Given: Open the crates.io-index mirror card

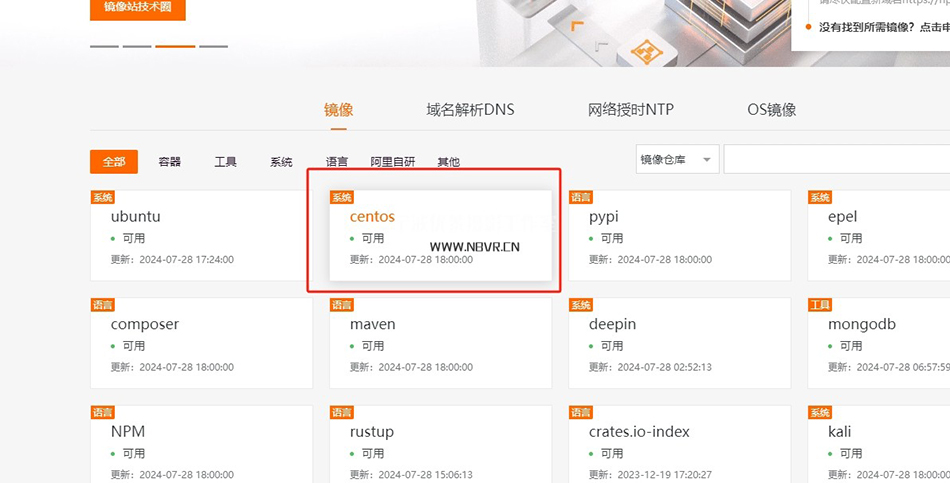Looking at the screenshot, I should point(679,444).
